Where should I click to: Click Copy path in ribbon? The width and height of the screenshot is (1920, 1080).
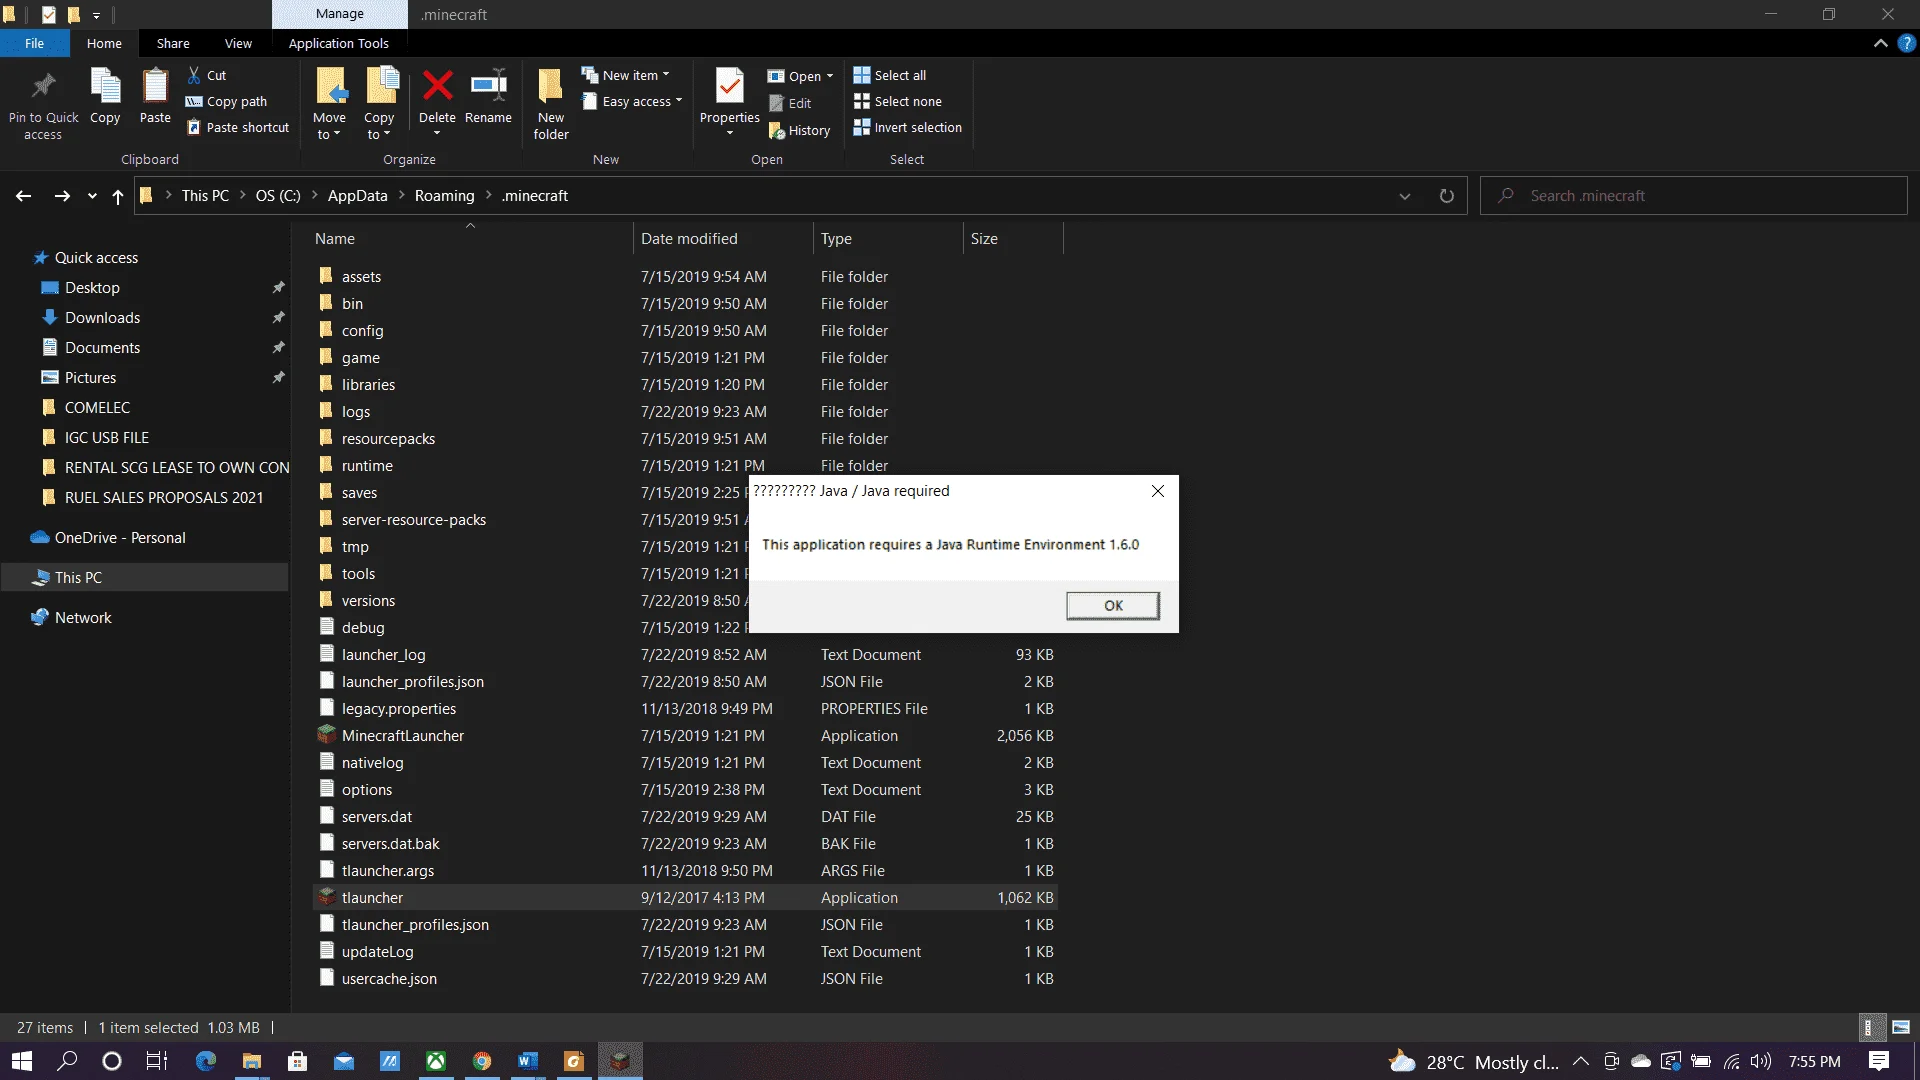coord(227,101)
